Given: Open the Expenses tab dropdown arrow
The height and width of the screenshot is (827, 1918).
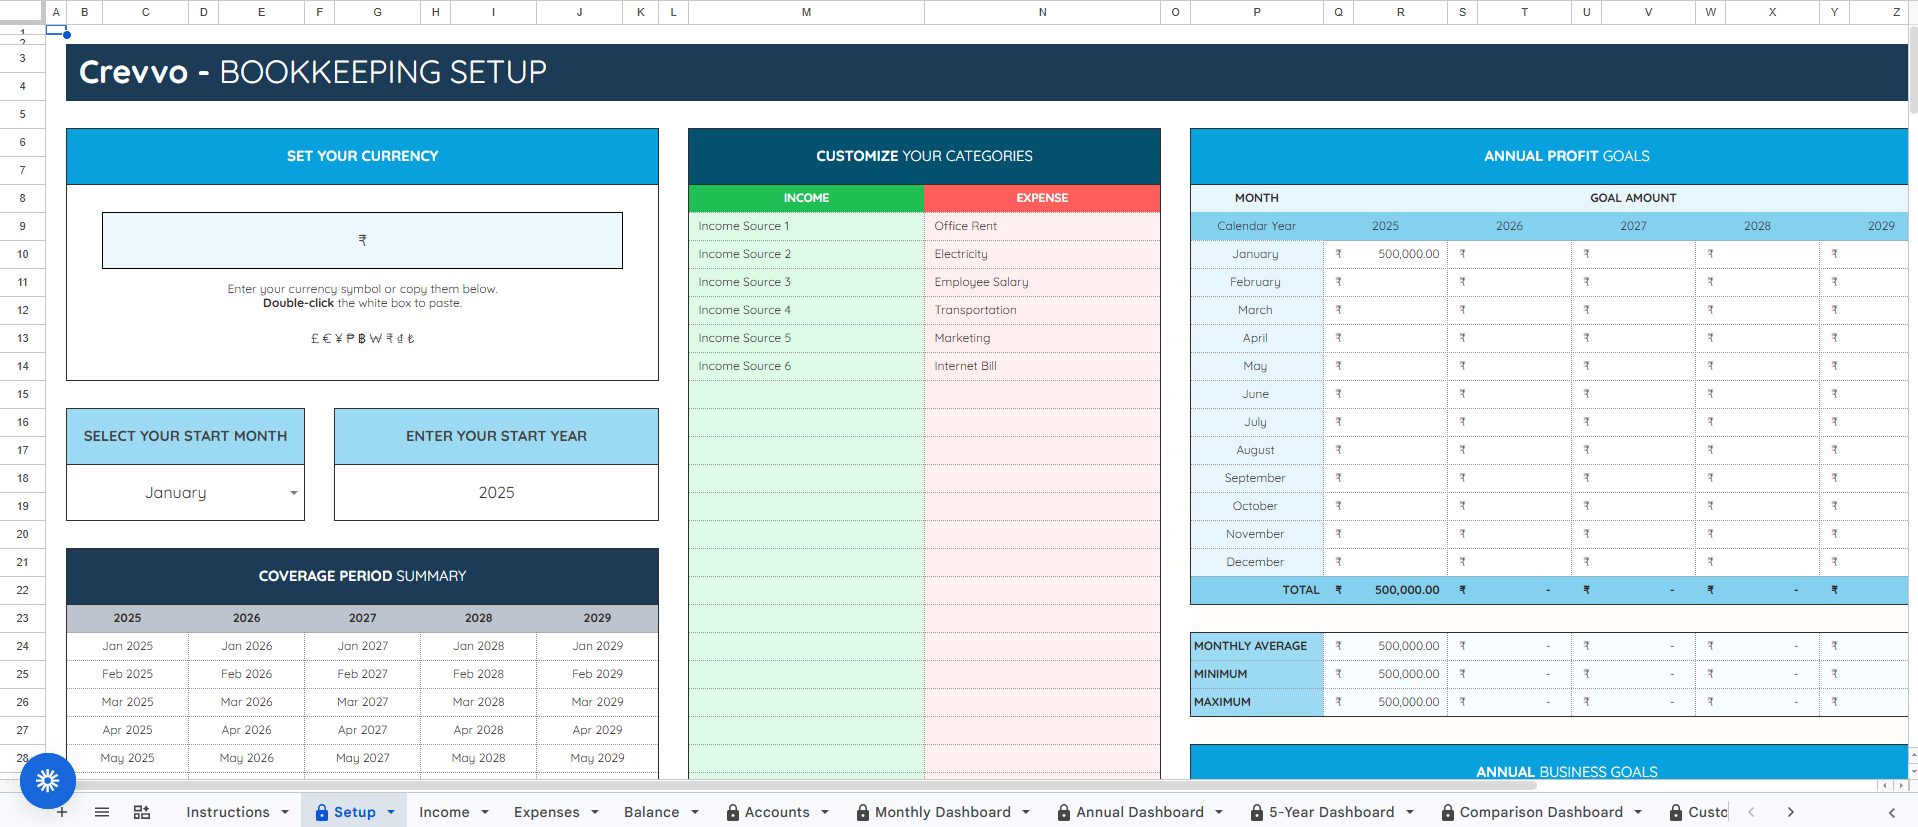Looking at the screenshot, I should [595, 812].
